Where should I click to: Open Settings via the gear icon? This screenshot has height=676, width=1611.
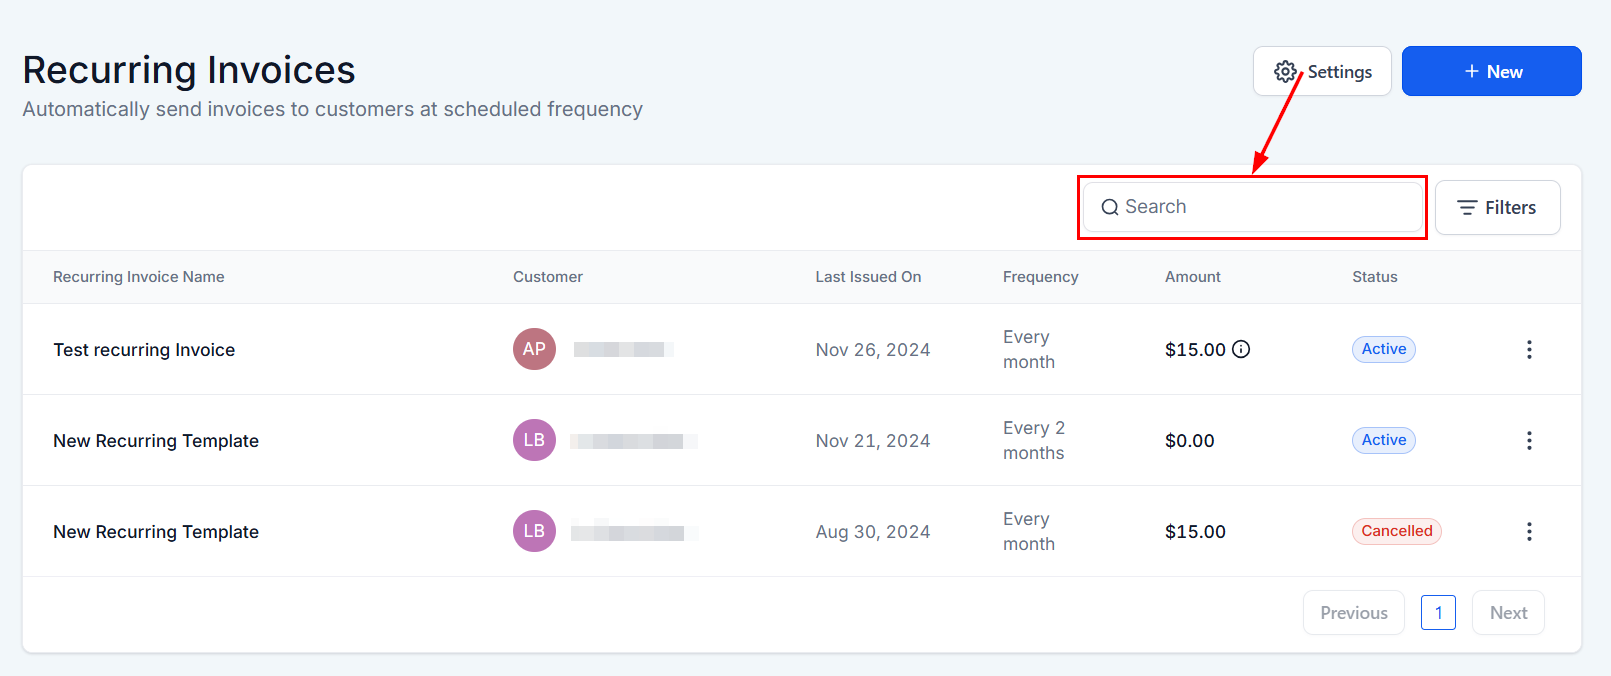[1285, 72]
